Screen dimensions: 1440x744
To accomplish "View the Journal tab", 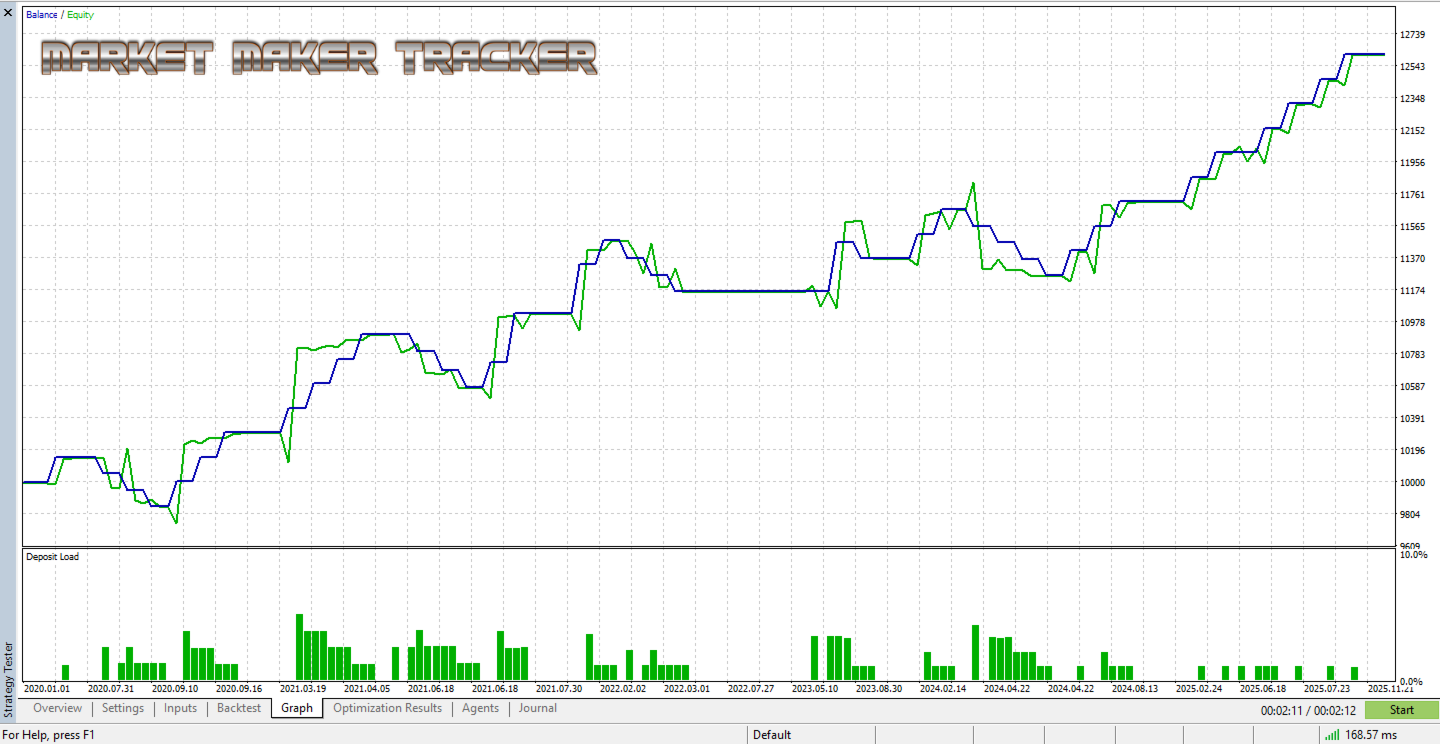I will 538,708.
